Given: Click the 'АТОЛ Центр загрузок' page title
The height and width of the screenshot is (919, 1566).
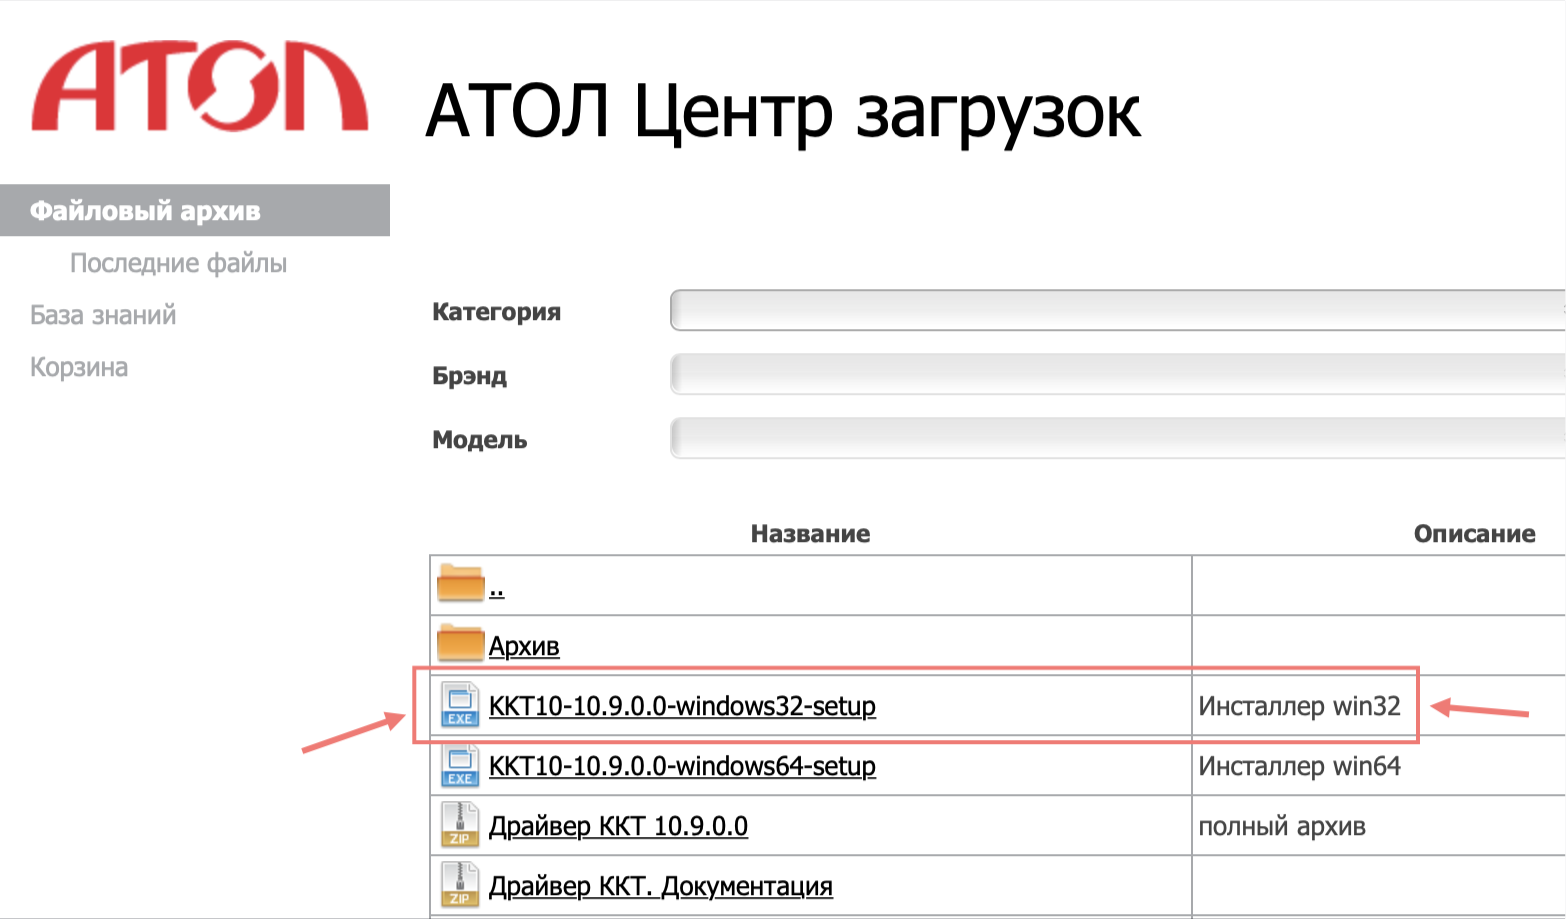Looking at the screenshot, I should [783, 111].
